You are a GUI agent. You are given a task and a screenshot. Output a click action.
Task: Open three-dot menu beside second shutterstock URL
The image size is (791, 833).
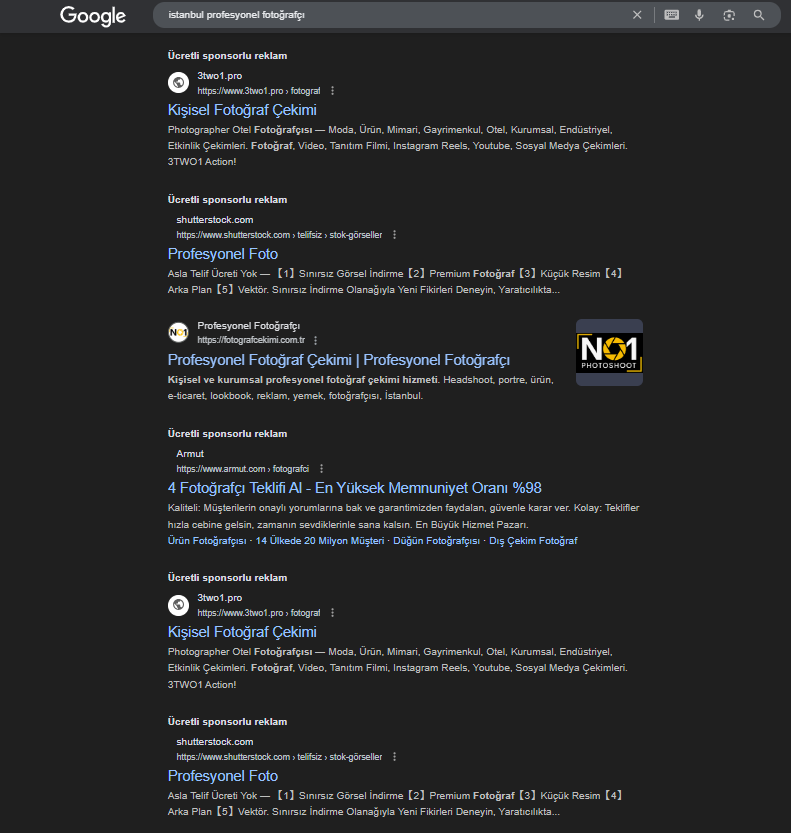point(394,757)
